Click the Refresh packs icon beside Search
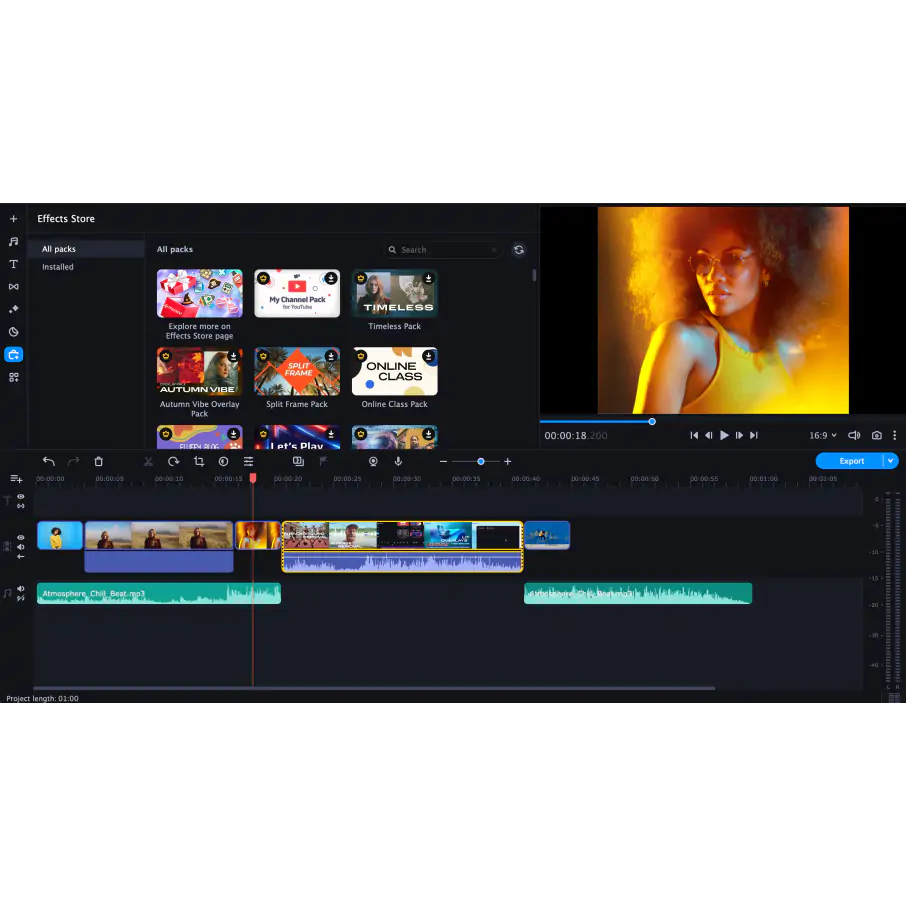 (x=519, y=250)
